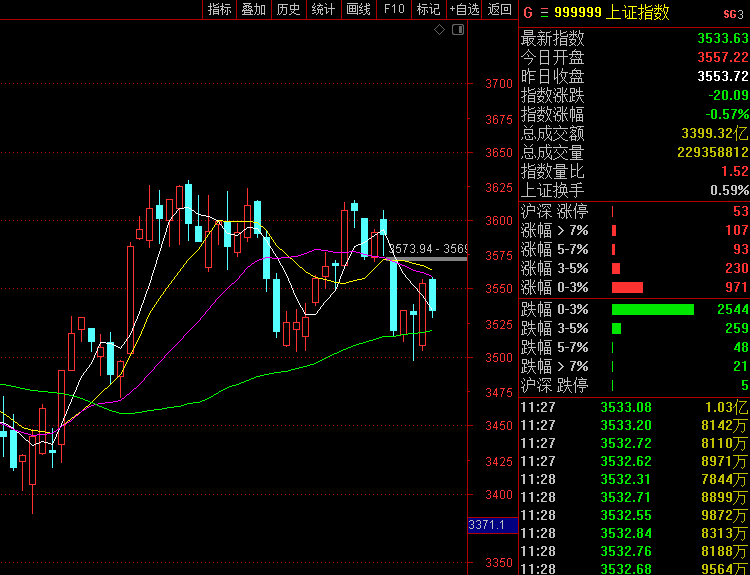Open the 叠加 overlay menu
Screen dimensions: 750x575
coord(254,9)
